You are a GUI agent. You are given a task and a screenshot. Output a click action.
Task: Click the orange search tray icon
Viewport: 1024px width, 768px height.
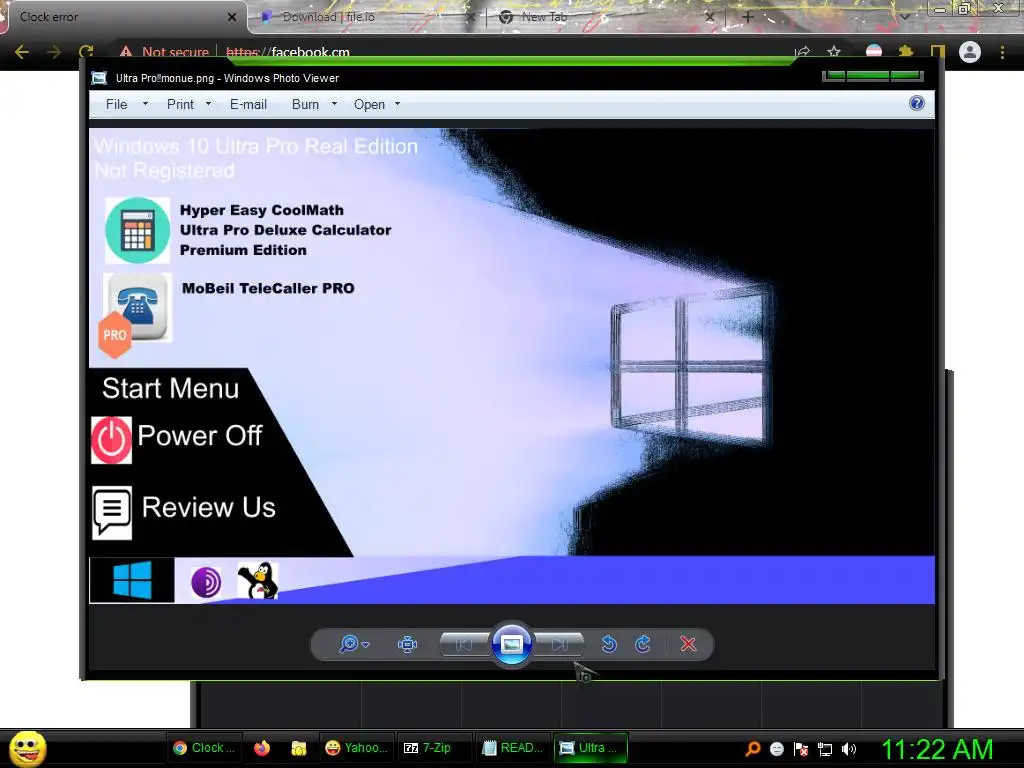click(752, 749)
